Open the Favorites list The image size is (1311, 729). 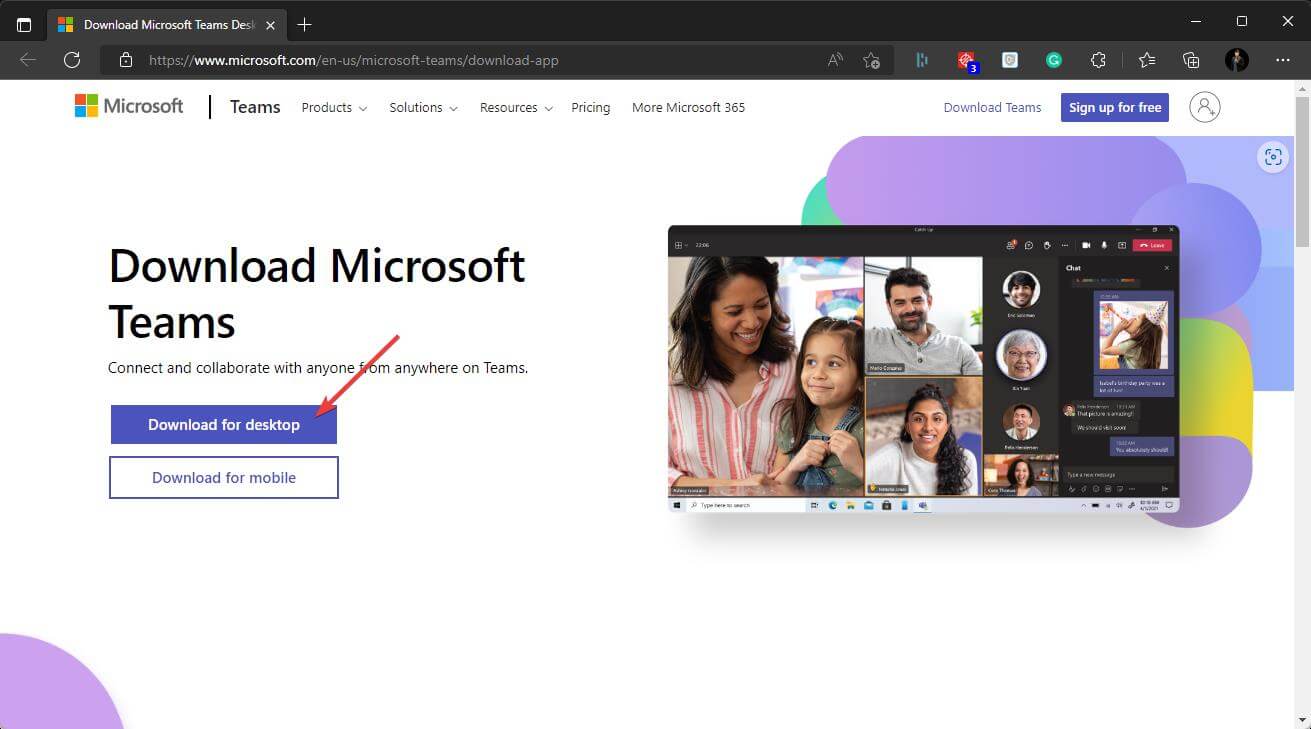(x=1147, y=60)
